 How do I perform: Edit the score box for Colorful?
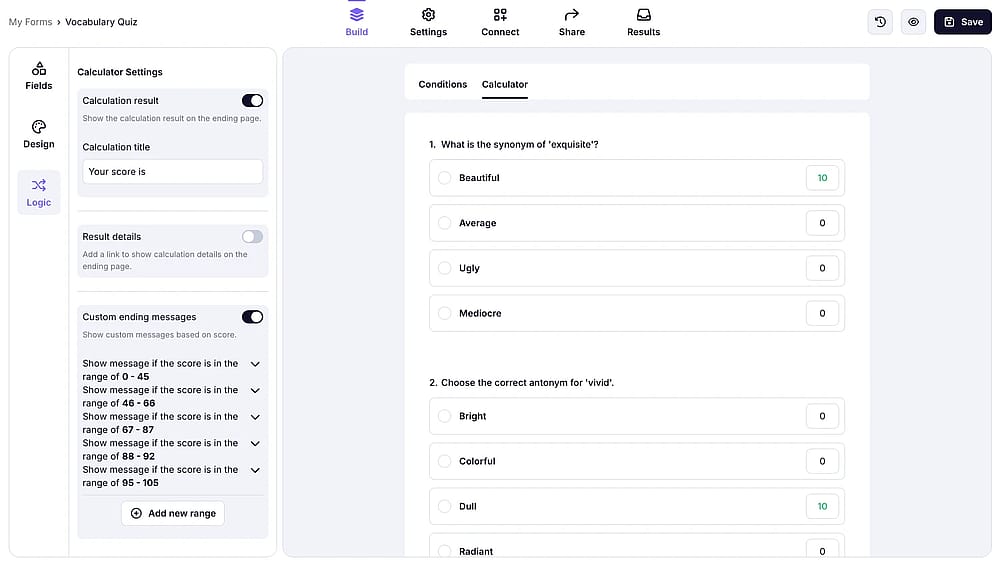coord(822,461)
